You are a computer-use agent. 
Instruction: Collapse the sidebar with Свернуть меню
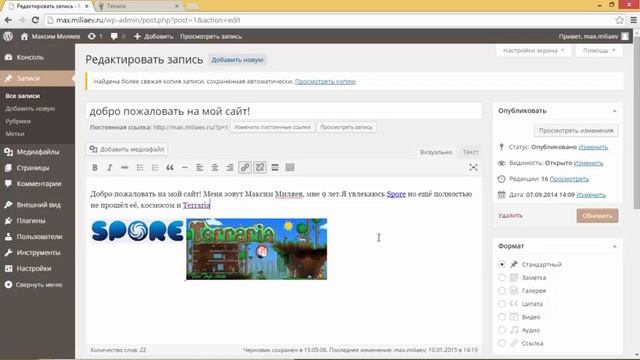(x=34, y=285)
